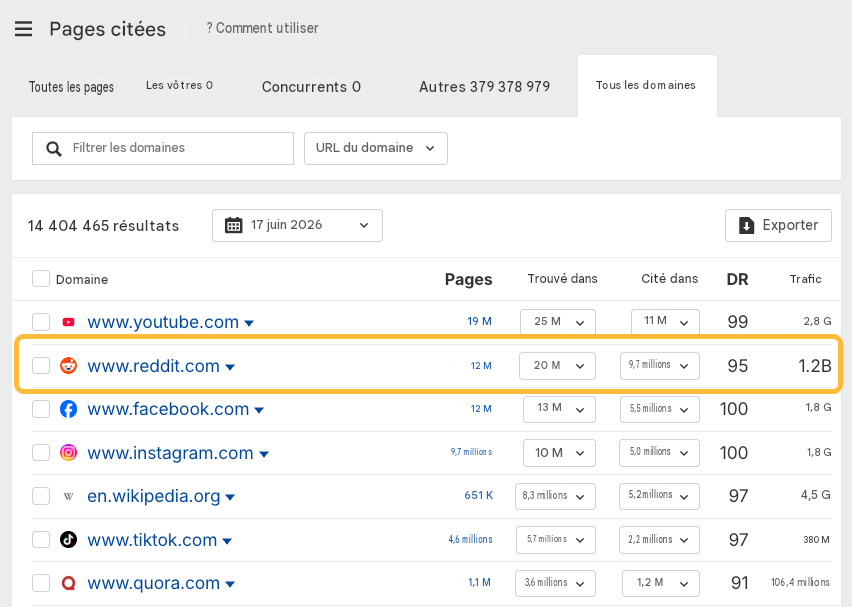Expand Reddit's 9,7 millions Cité dans dropdown

660,366
